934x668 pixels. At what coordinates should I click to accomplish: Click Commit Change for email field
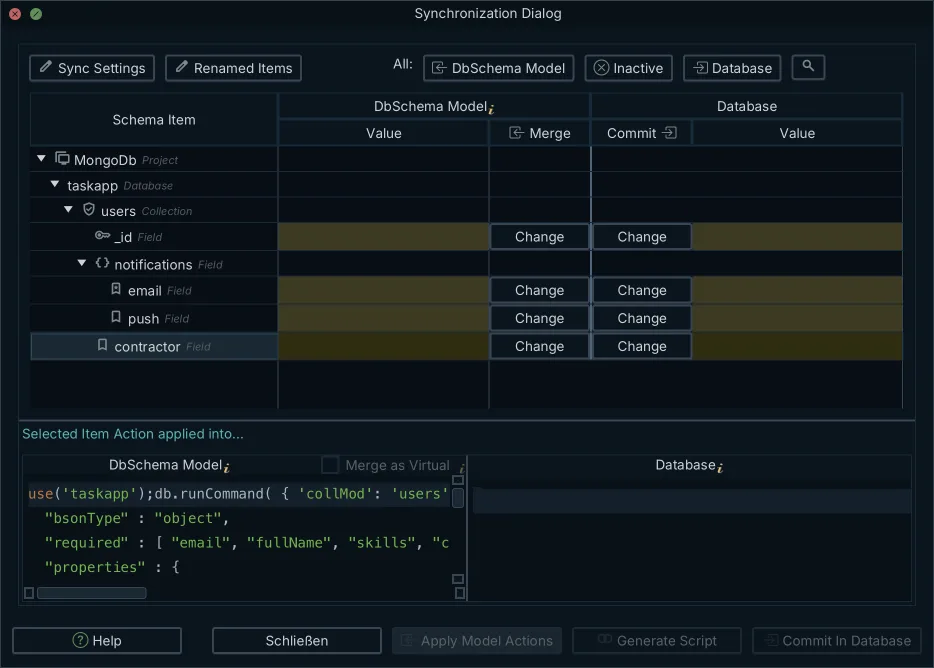(642, 290)
